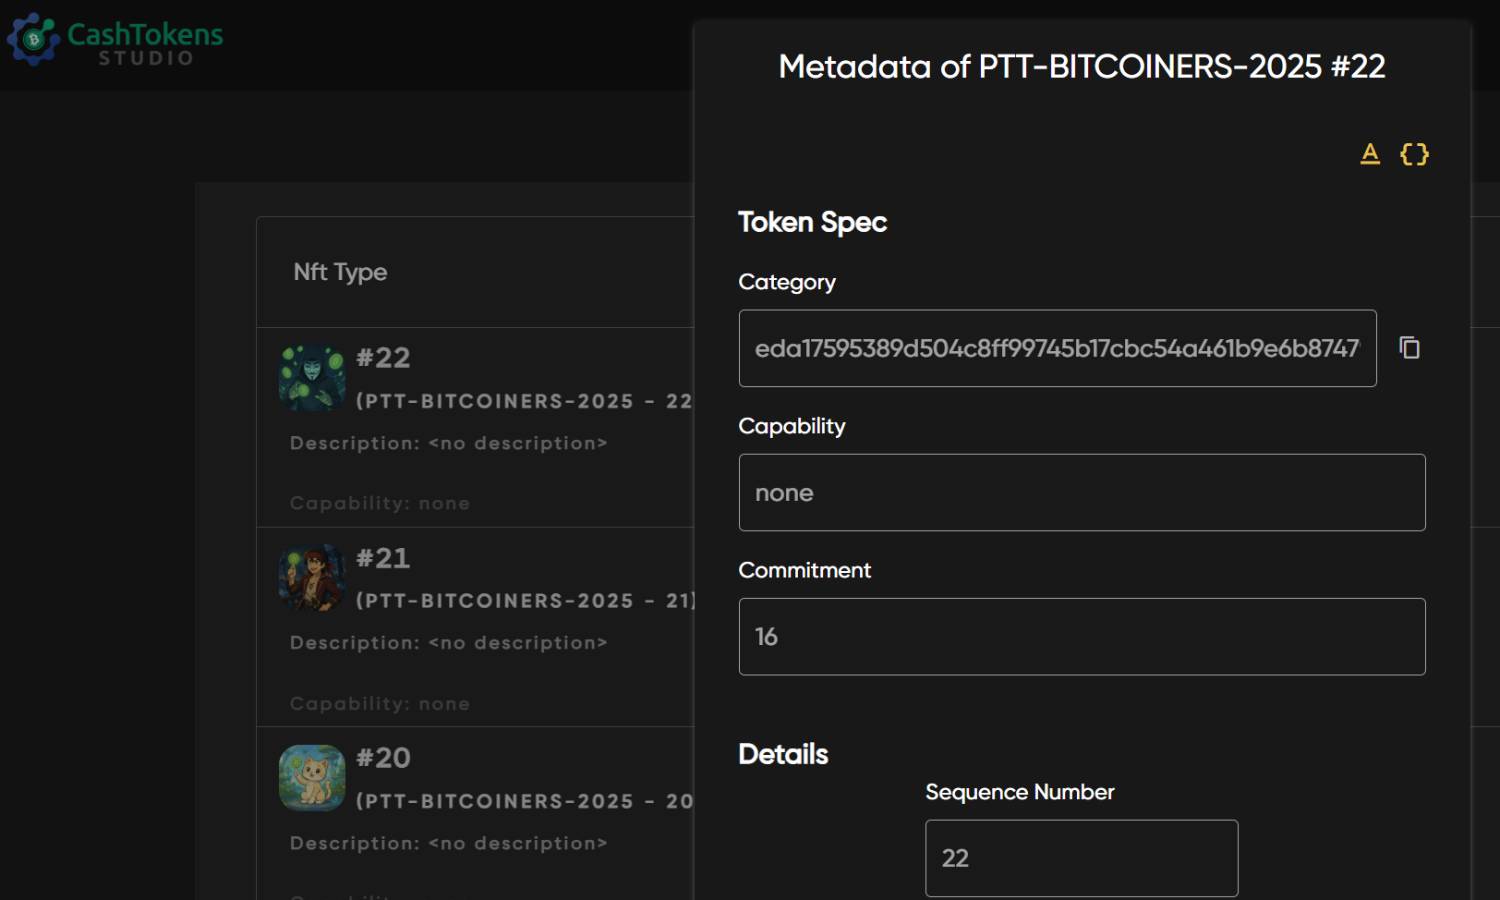The width and height of the screenshot is (1500, 900).
Task: Click the Capability field showing none
Action: [x=1081, y=493]
